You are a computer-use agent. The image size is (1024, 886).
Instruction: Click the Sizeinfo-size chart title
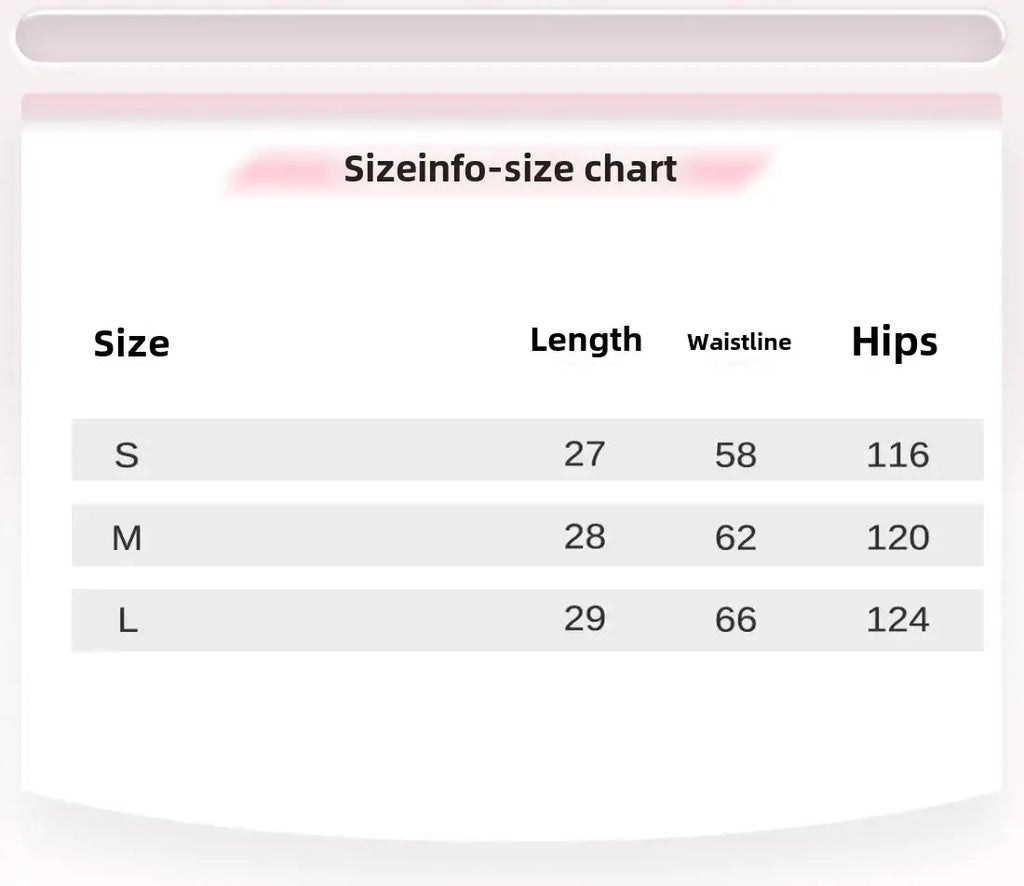tap(510, 169)
